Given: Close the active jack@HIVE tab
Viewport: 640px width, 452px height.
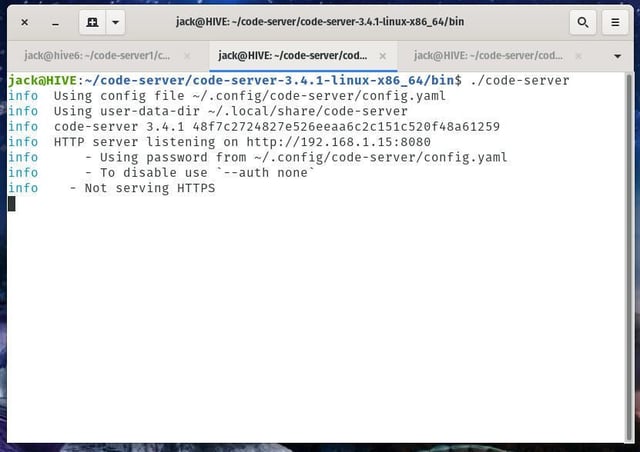Looking at the screenshot, I should tap(382, 56).
